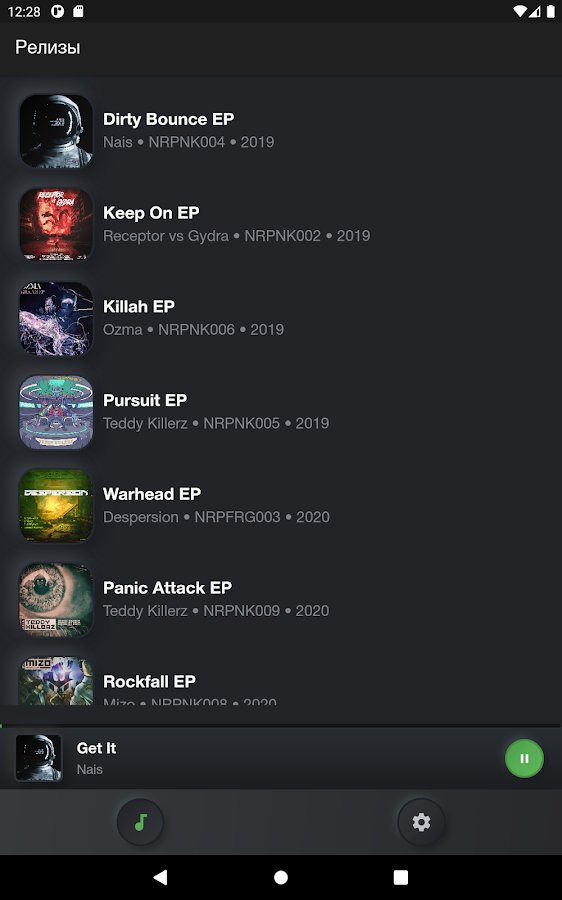The width and height of the screenshot is (562, 900).
Task: Tap the now playing album thumbnail
Action: click(x=38, y=758)
